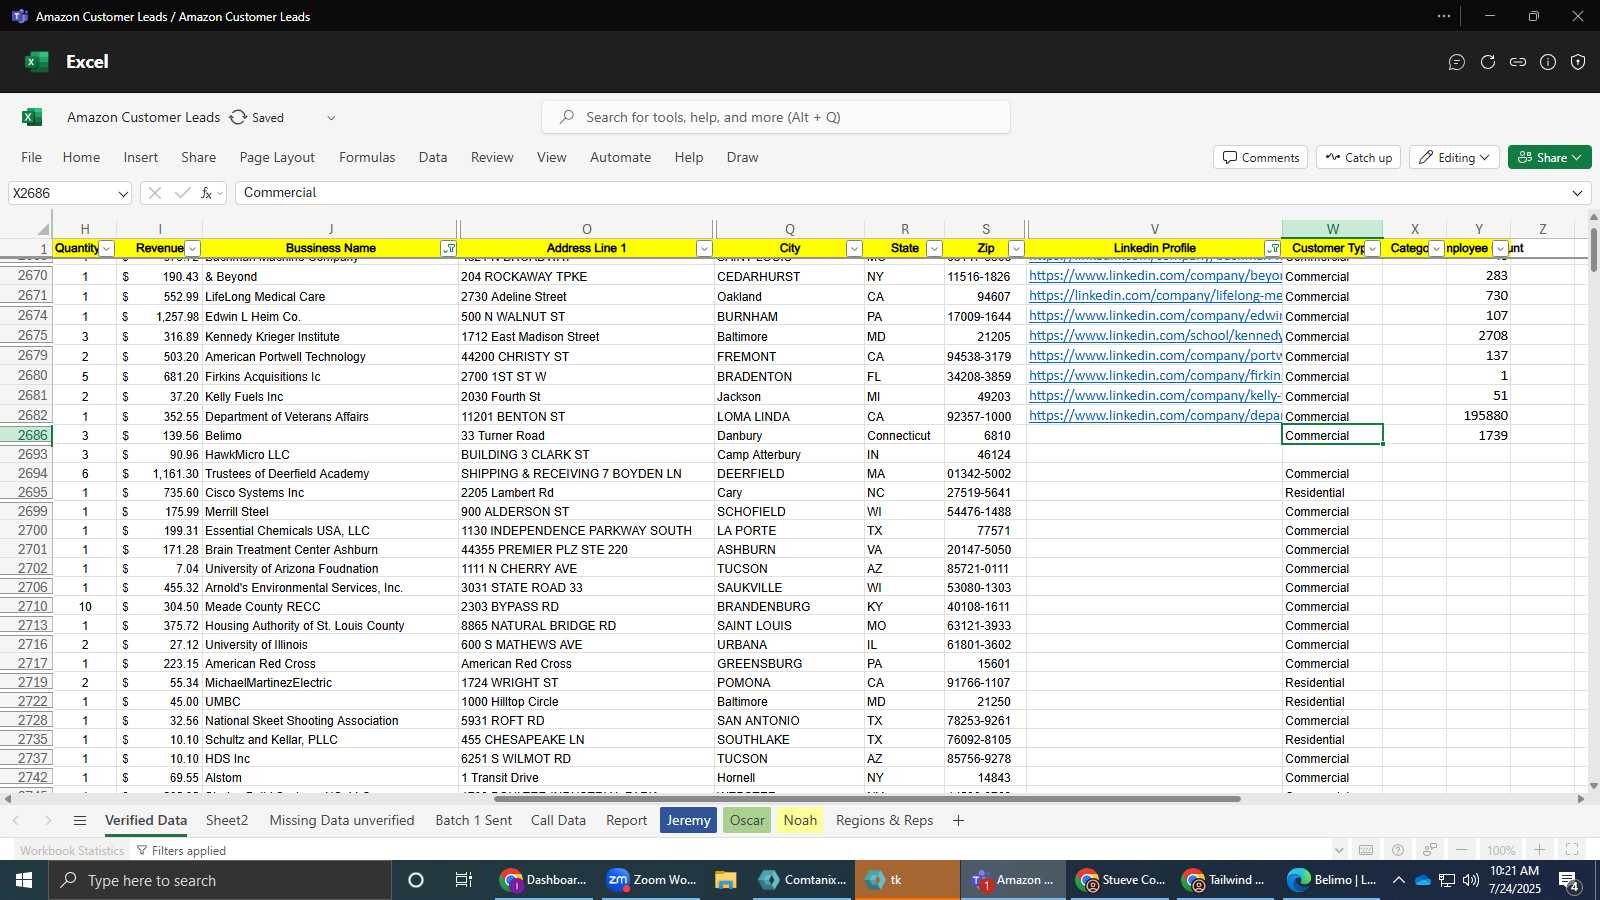Open Zoom Workplace from taskbar
Image resolution: width=1600 pixels, height=900 pixels.
pos(652,880)
